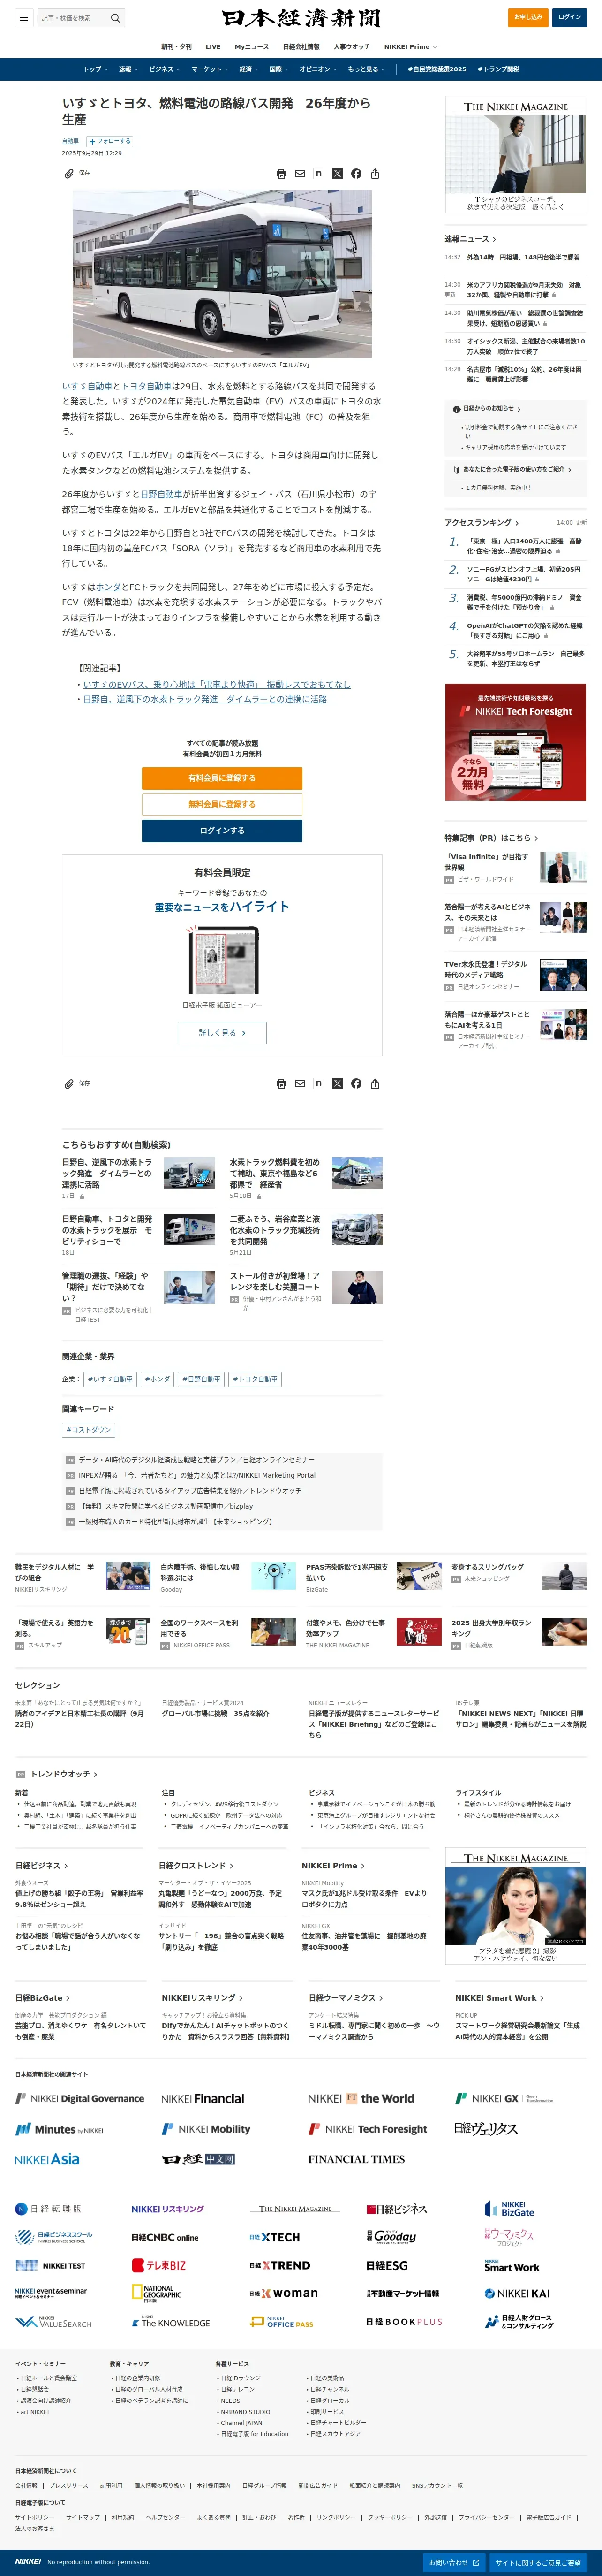Expand the マーケット navigation dropdown
This screenshot has height=2576, width=602.
click(210, 69)
